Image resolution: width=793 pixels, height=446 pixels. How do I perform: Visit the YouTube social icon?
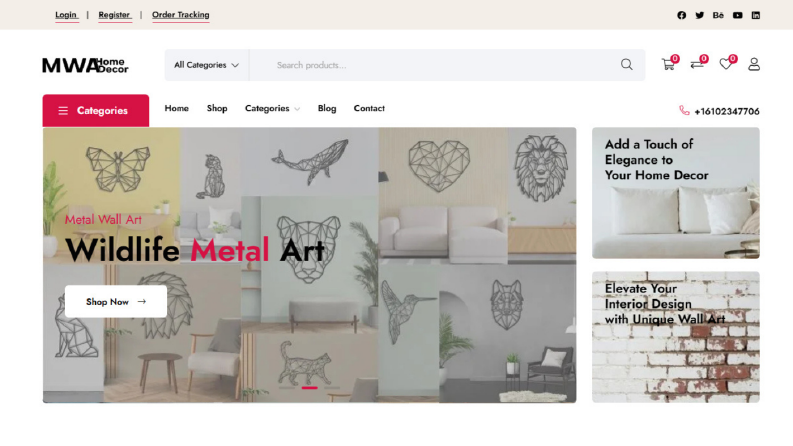[738, 15]
